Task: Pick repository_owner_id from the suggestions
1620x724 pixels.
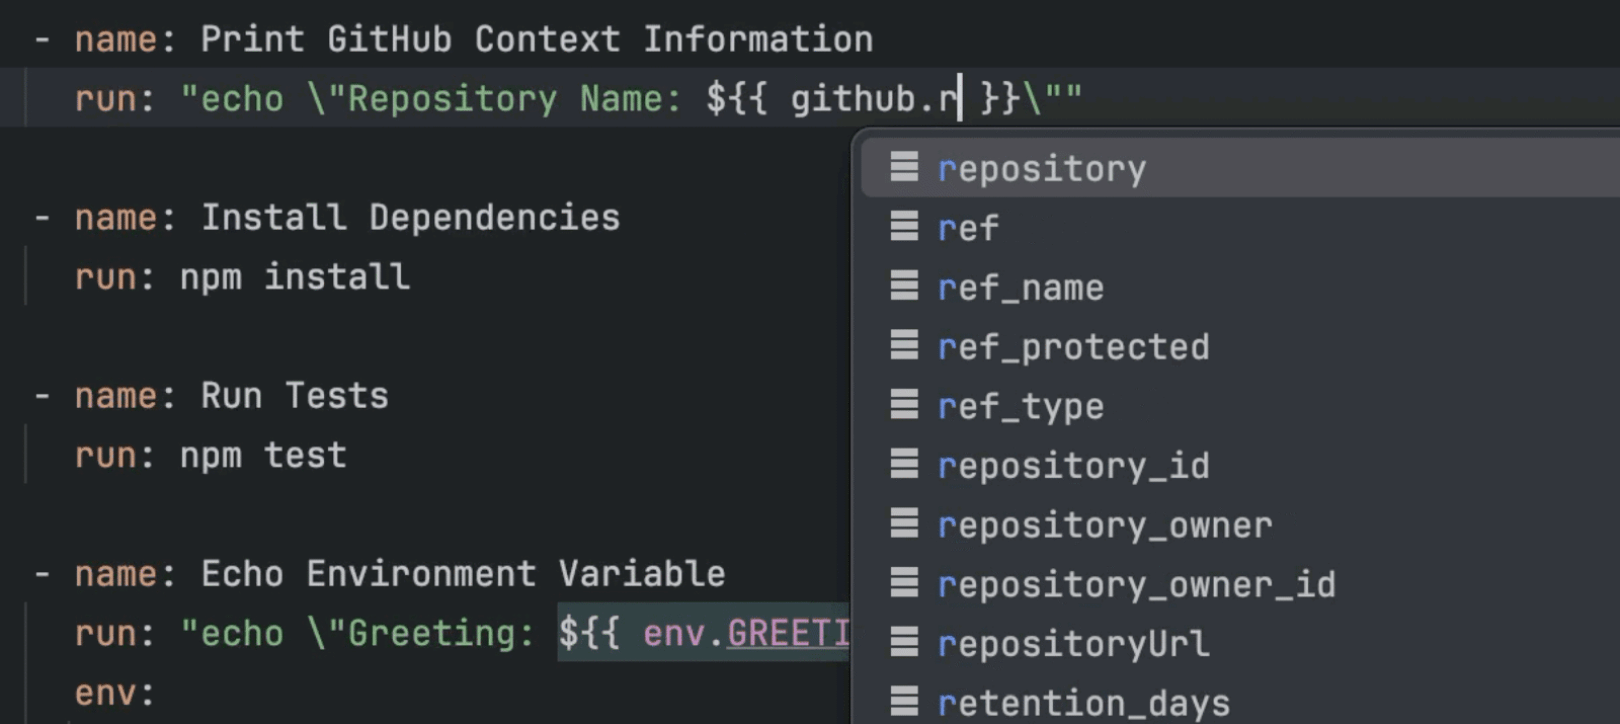Action: pos(1136,585)
